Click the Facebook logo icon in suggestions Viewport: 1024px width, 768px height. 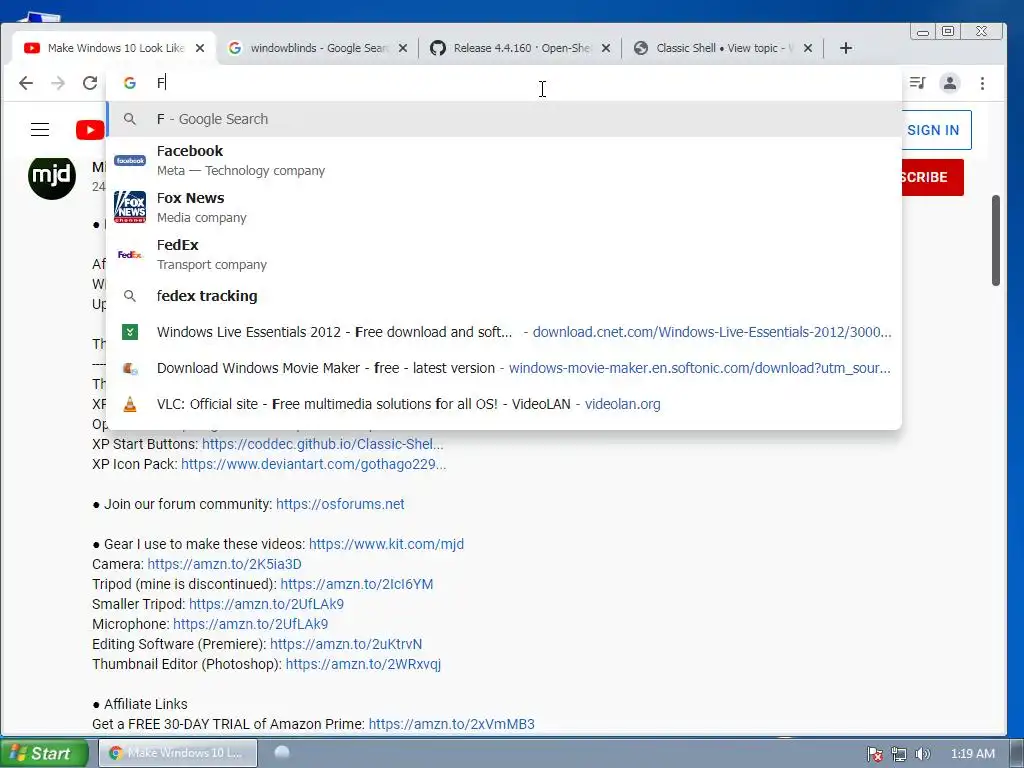click(130, 160)
